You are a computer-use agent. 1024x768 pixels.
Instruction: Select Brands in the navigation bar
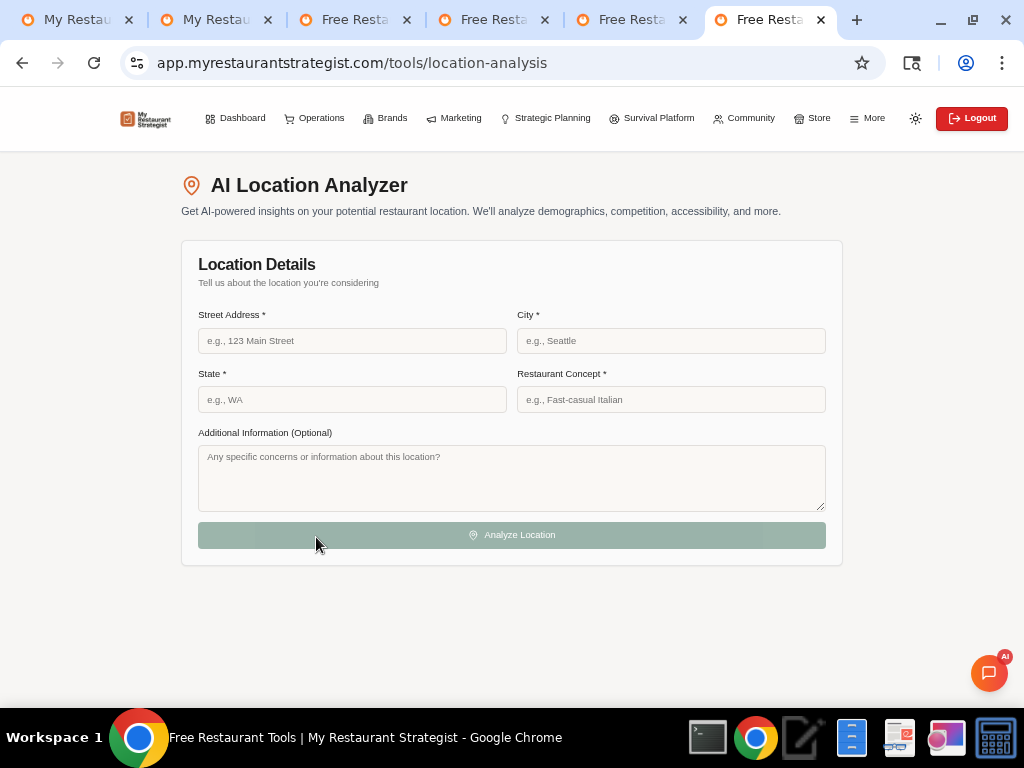pyautogui.click(x=385, y=118)
